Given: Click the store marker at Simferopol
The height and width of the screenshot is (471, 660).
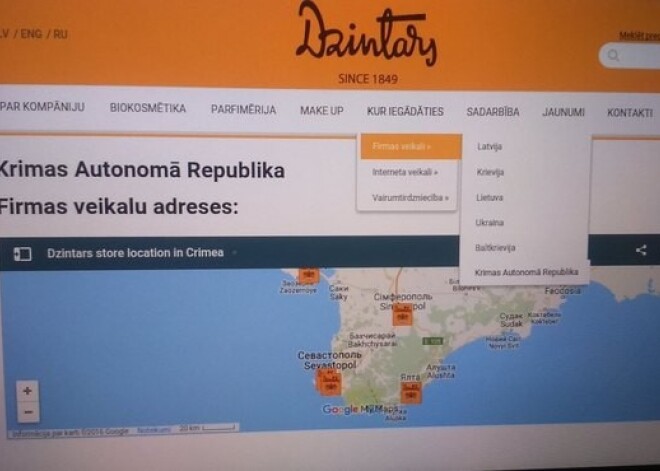Looking at the screenshot, I should [402, 314].
